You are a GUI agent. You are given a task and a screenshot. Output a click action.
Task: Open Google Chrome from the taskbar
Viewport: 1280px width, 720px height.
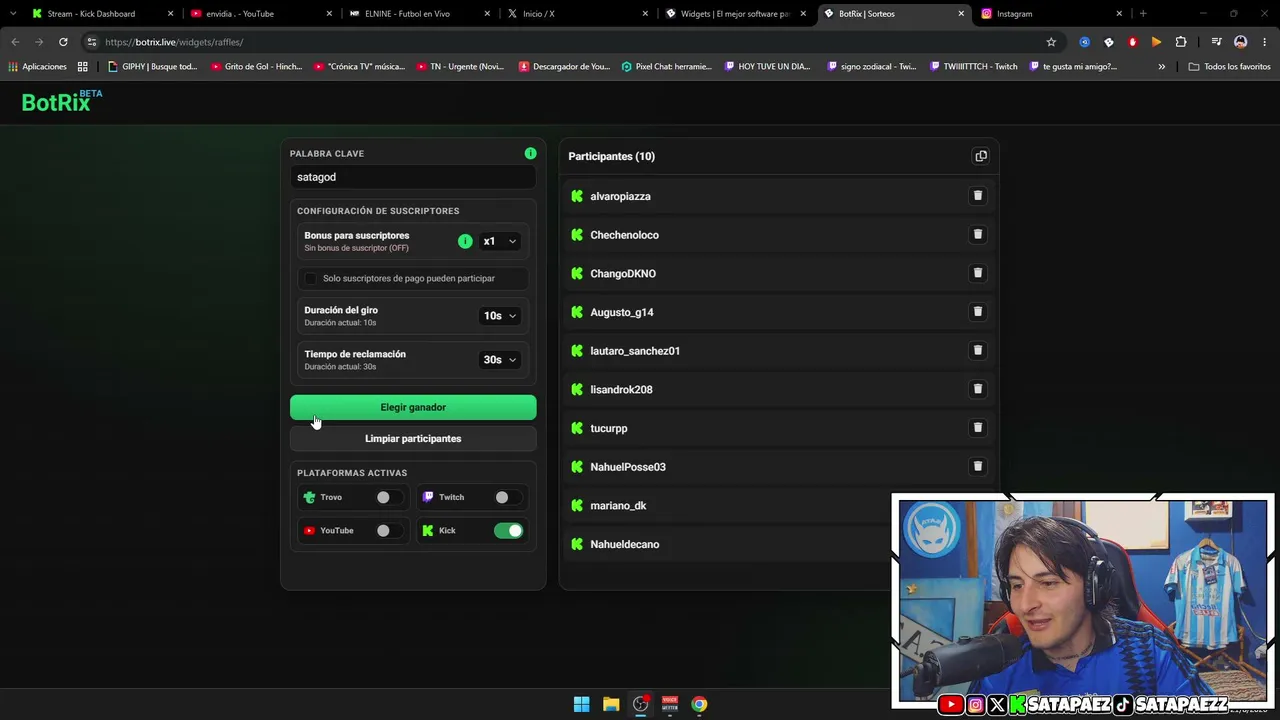click(699, 704)
